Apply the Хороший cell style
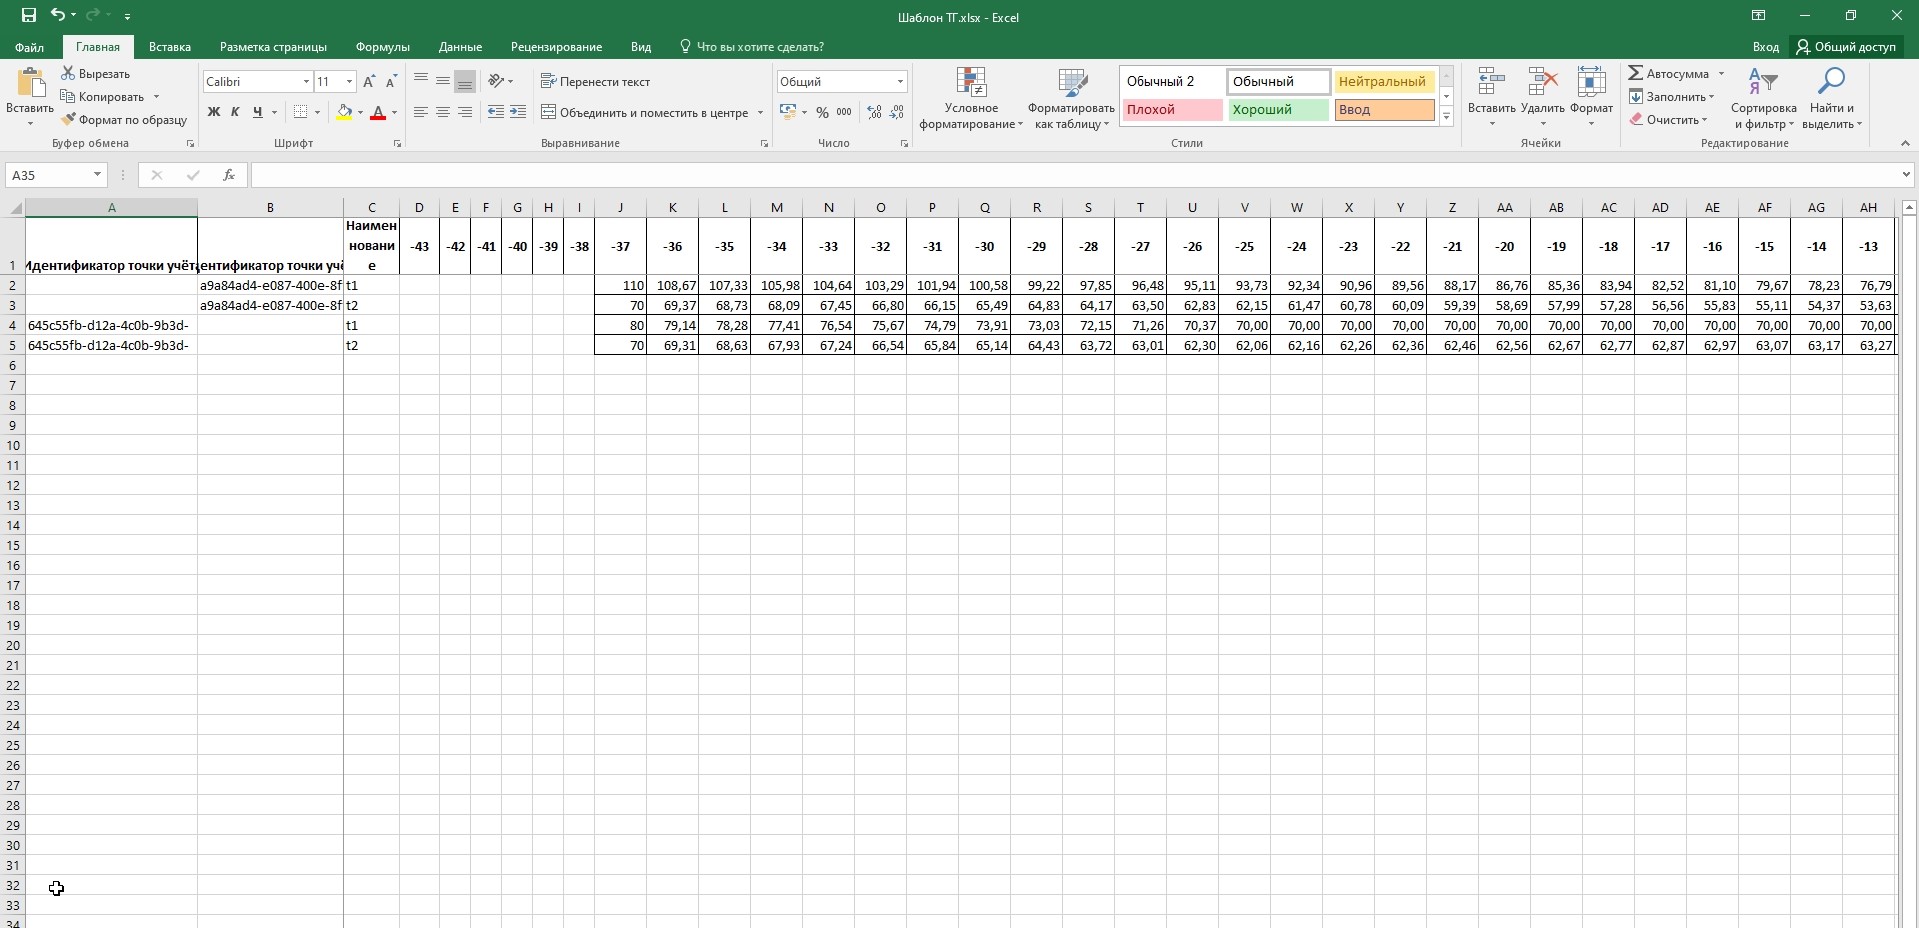 tap(1278, 110)
